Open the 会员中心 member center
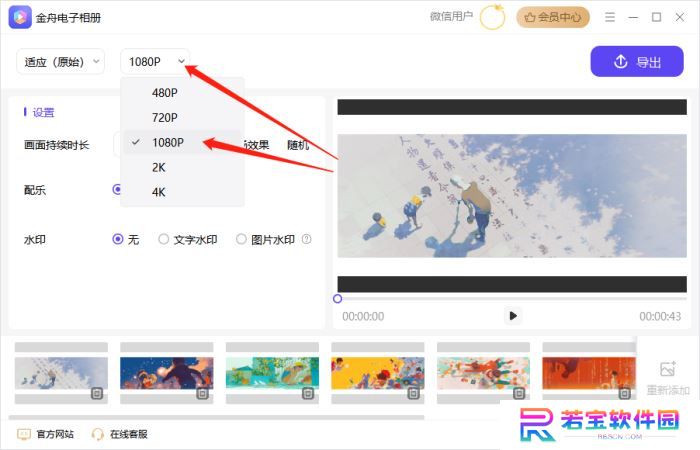 click(553, 17)
